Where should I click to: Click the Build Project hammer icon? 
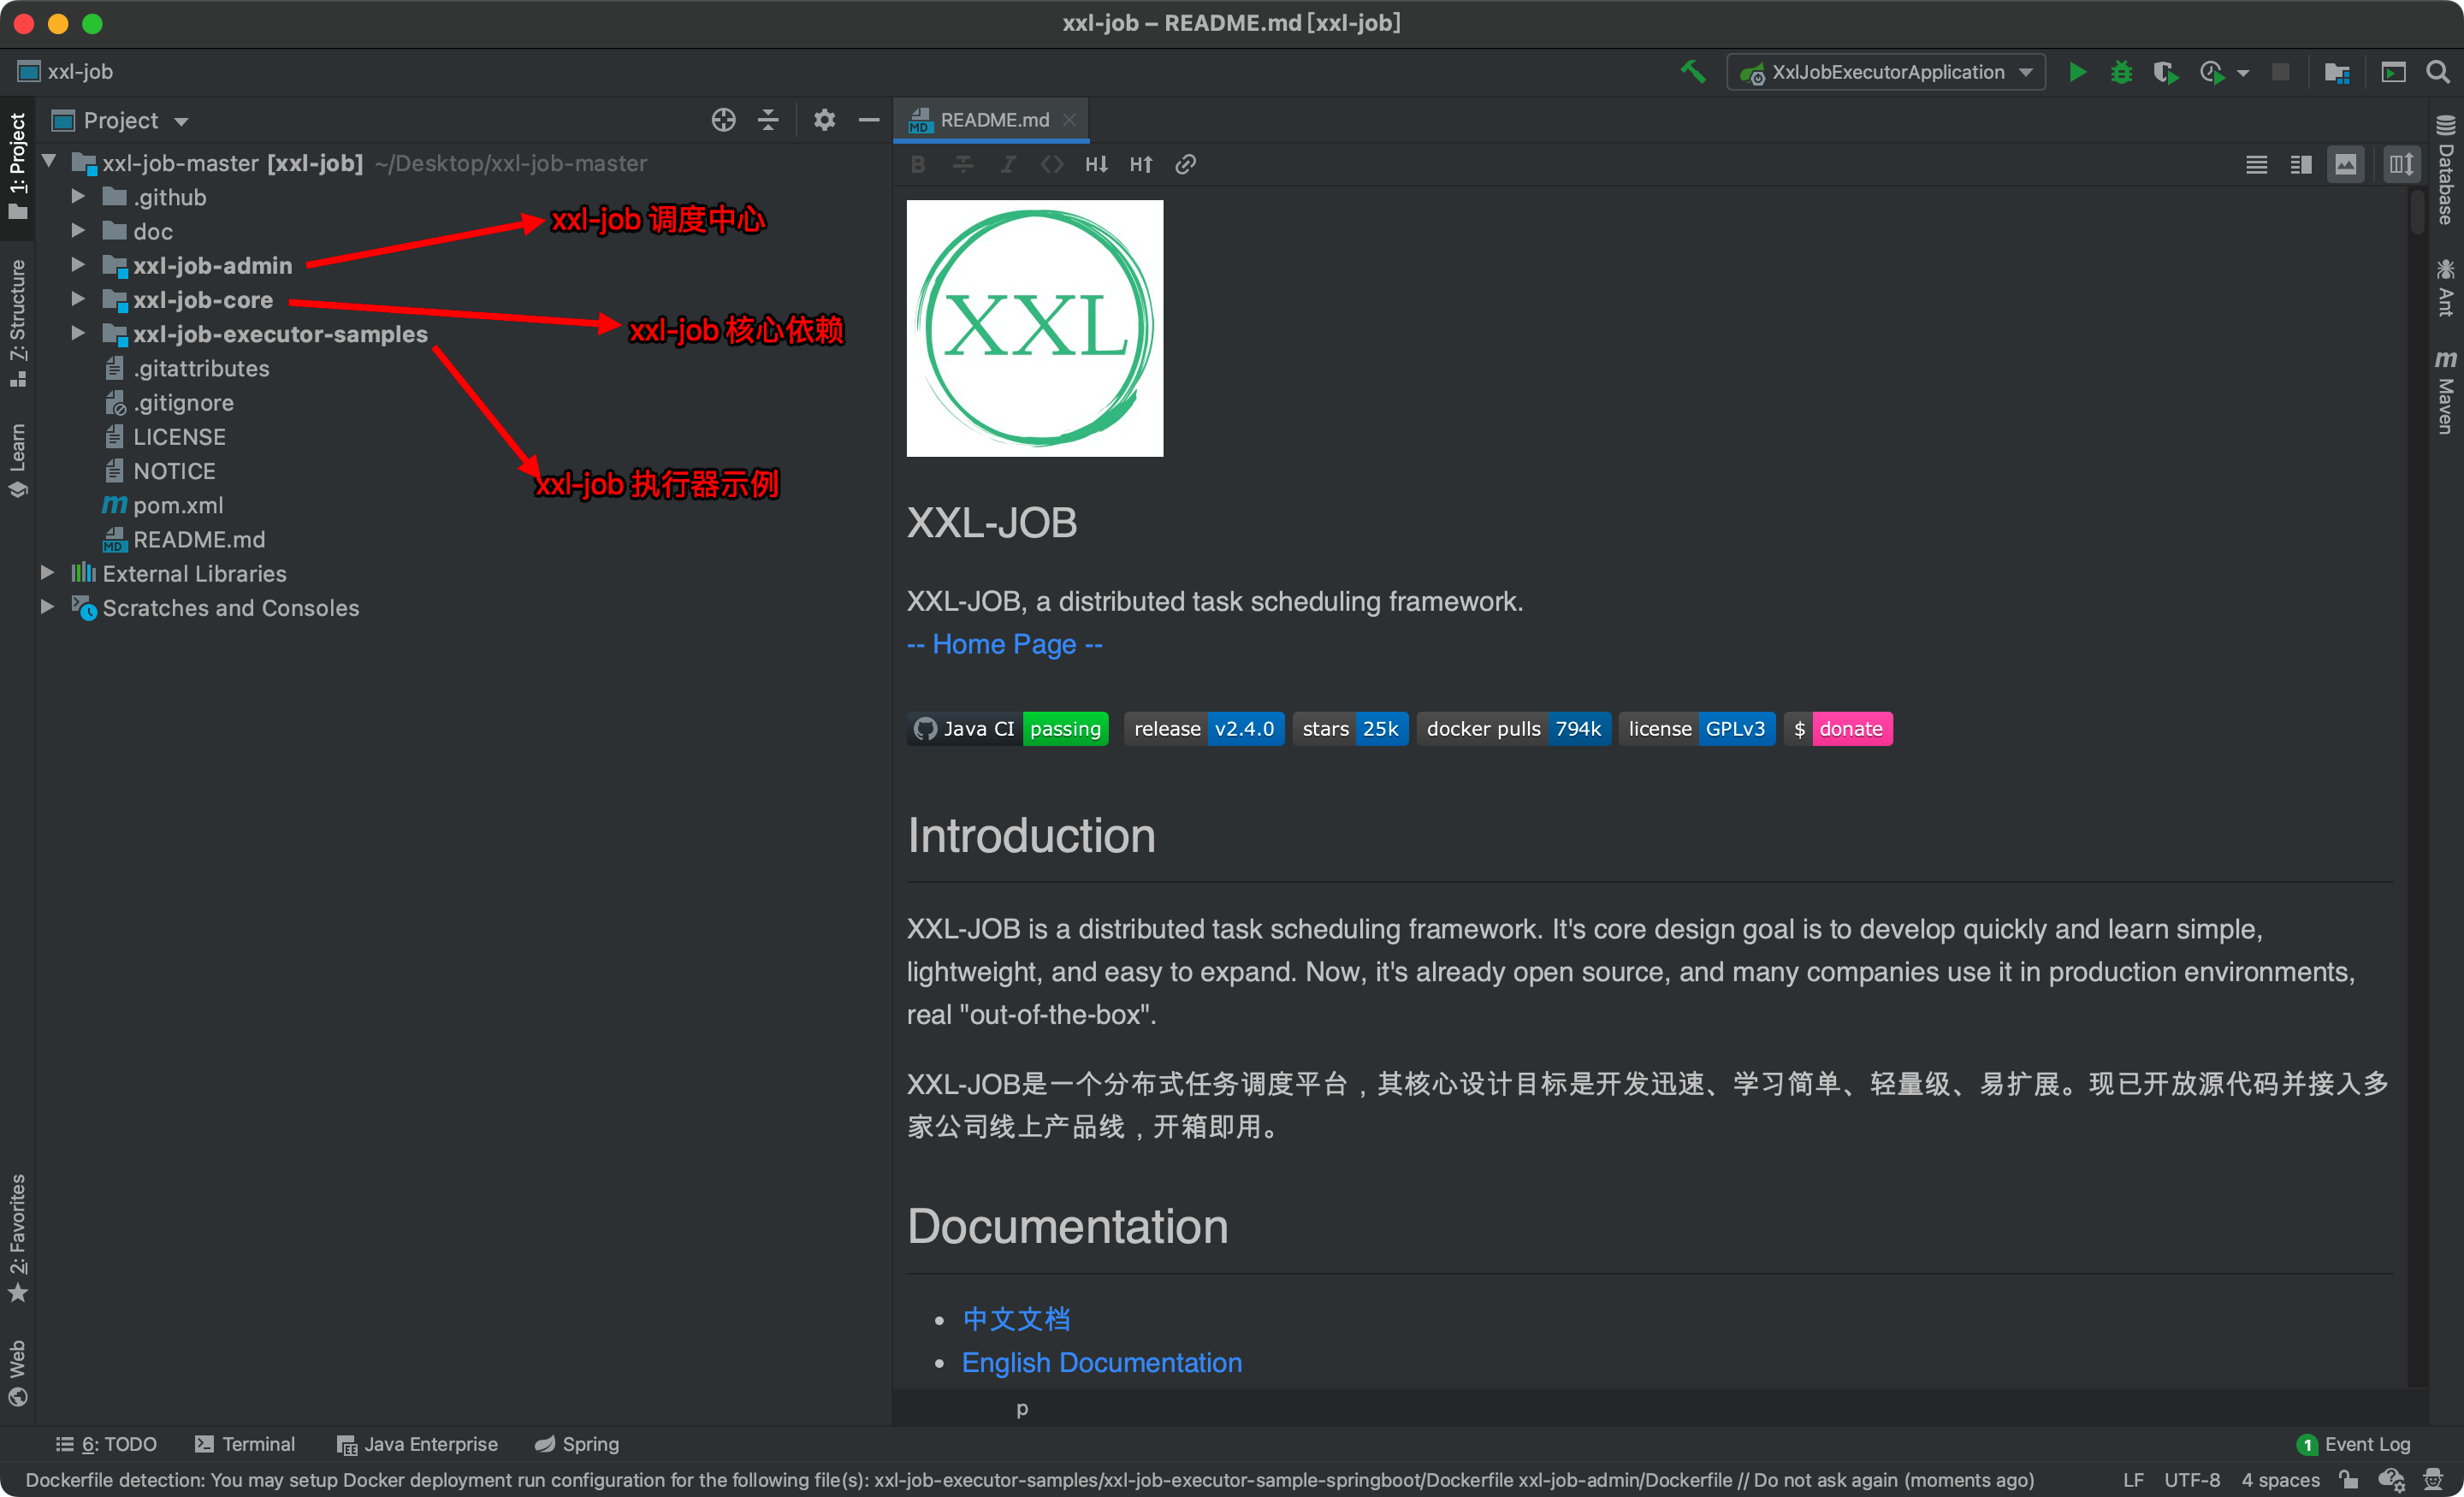[x=1692, y=72]
